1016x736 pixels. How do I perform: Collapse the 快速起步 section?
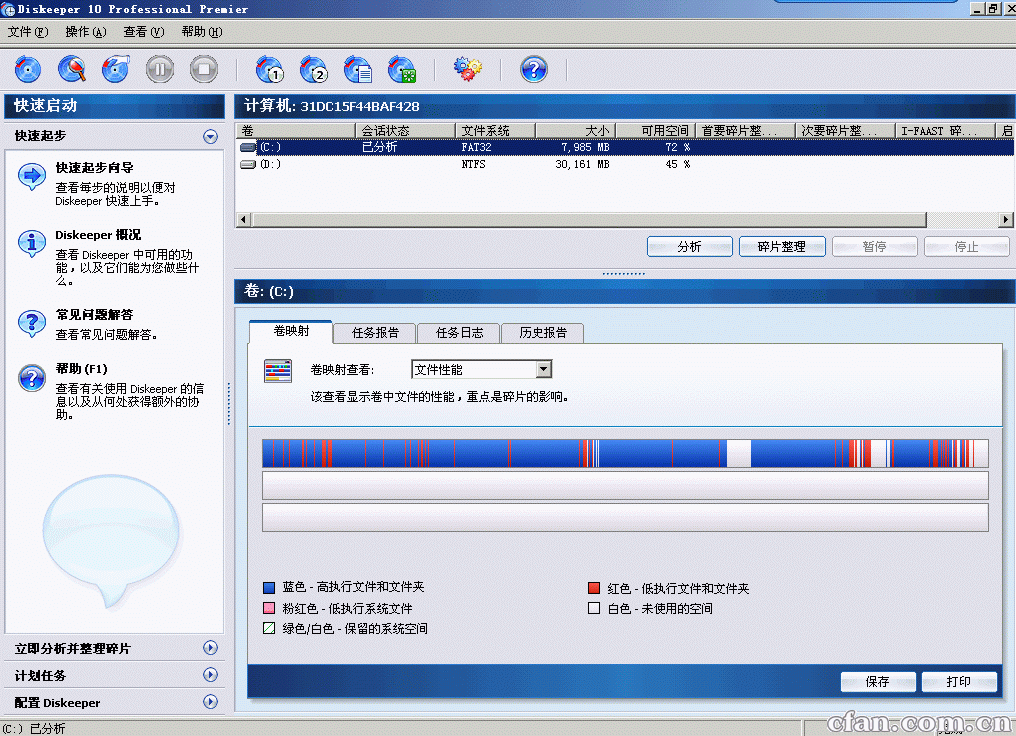[210, 136]
